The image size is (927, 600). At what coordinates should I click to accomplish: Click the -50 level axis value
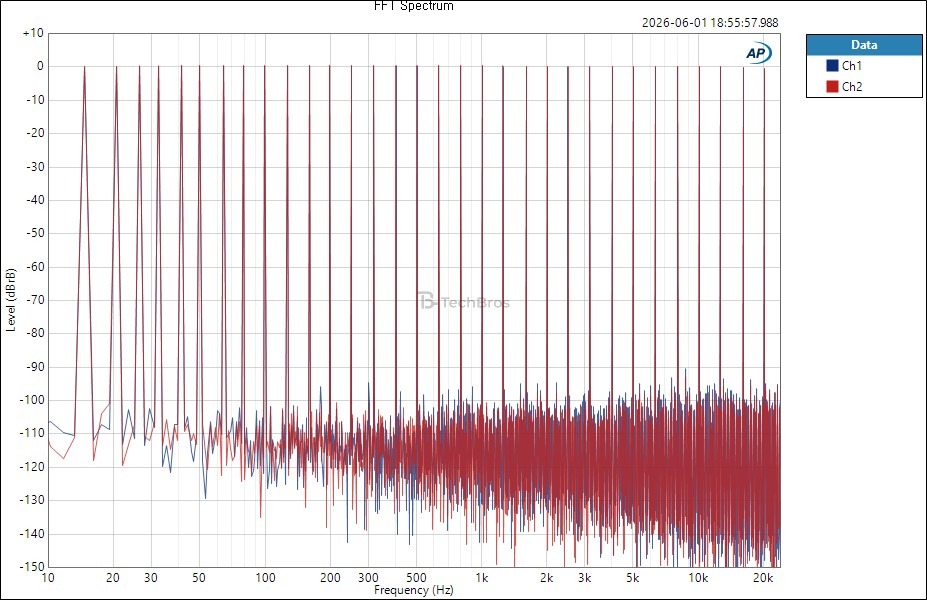point(34,233)
